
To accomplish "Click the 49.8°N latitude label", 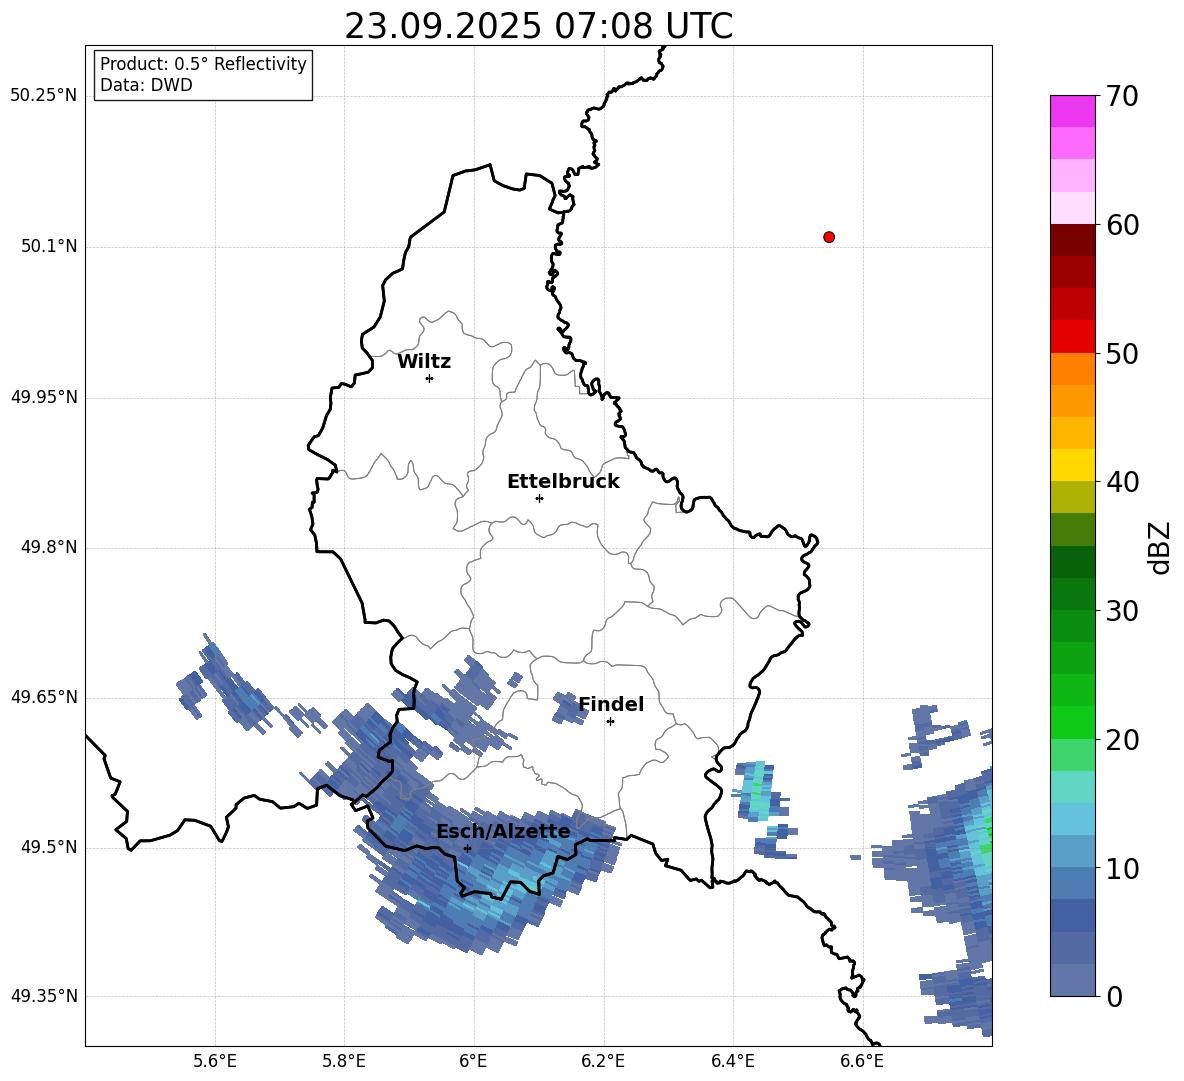I will tap(49, 547).
